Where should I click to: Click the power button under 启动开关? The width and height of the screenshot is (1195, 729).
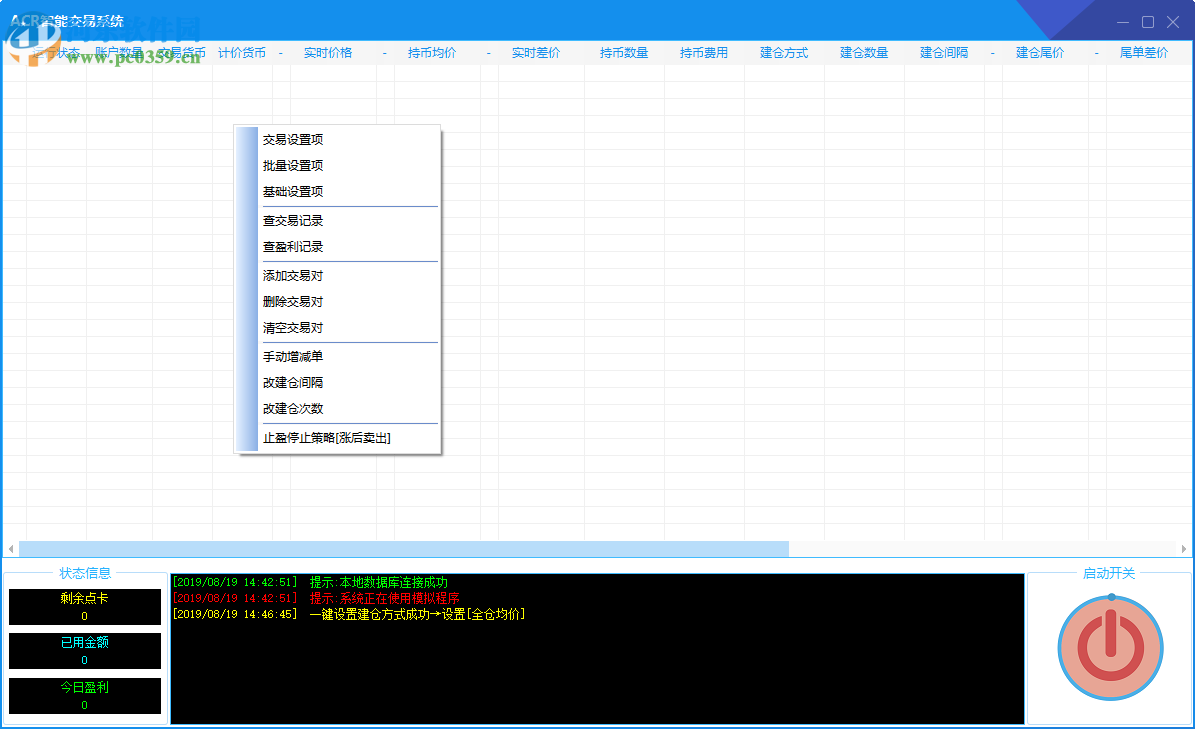pos(1110,648)
